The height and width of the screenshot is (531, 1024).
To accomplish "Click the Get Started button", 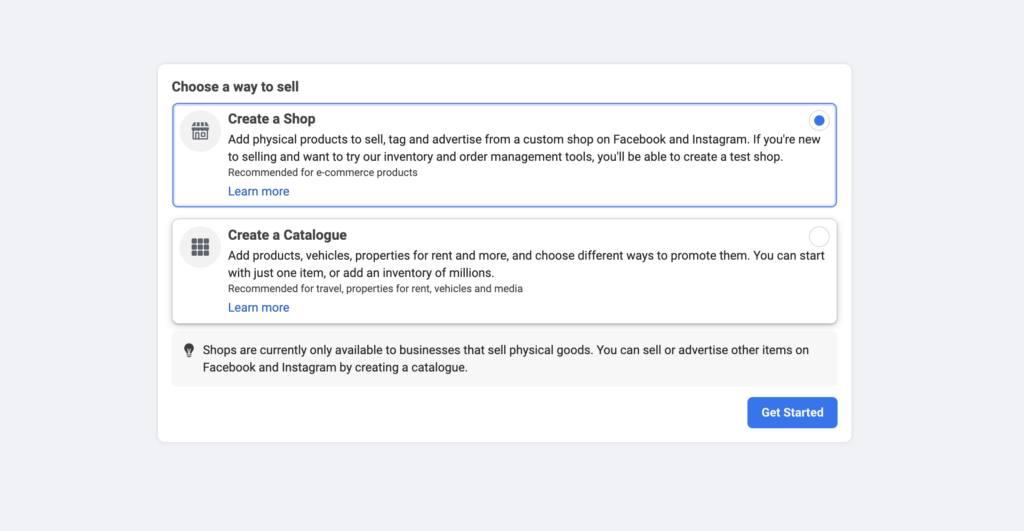I will (792, 413).
